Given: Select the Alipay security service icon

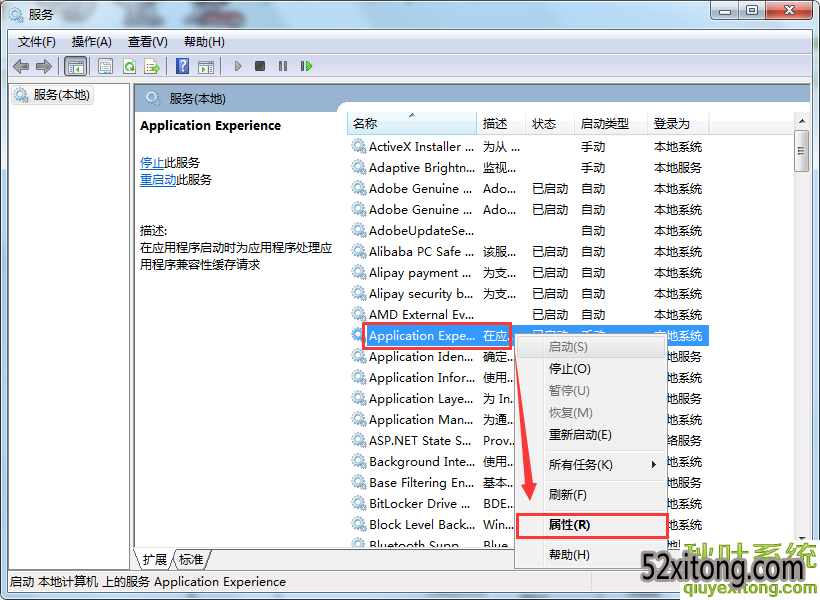Looking at the screenshot, I should 359,293.
